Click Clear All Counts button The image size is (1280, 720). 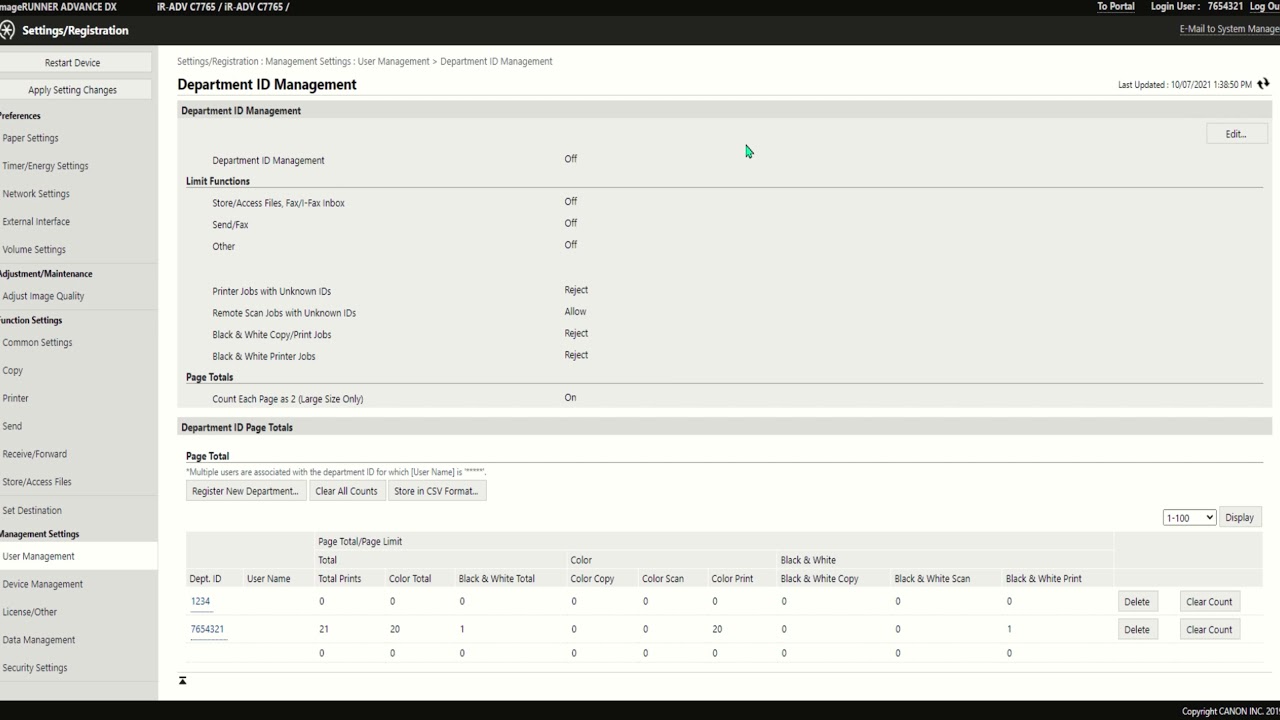[346, 491]
